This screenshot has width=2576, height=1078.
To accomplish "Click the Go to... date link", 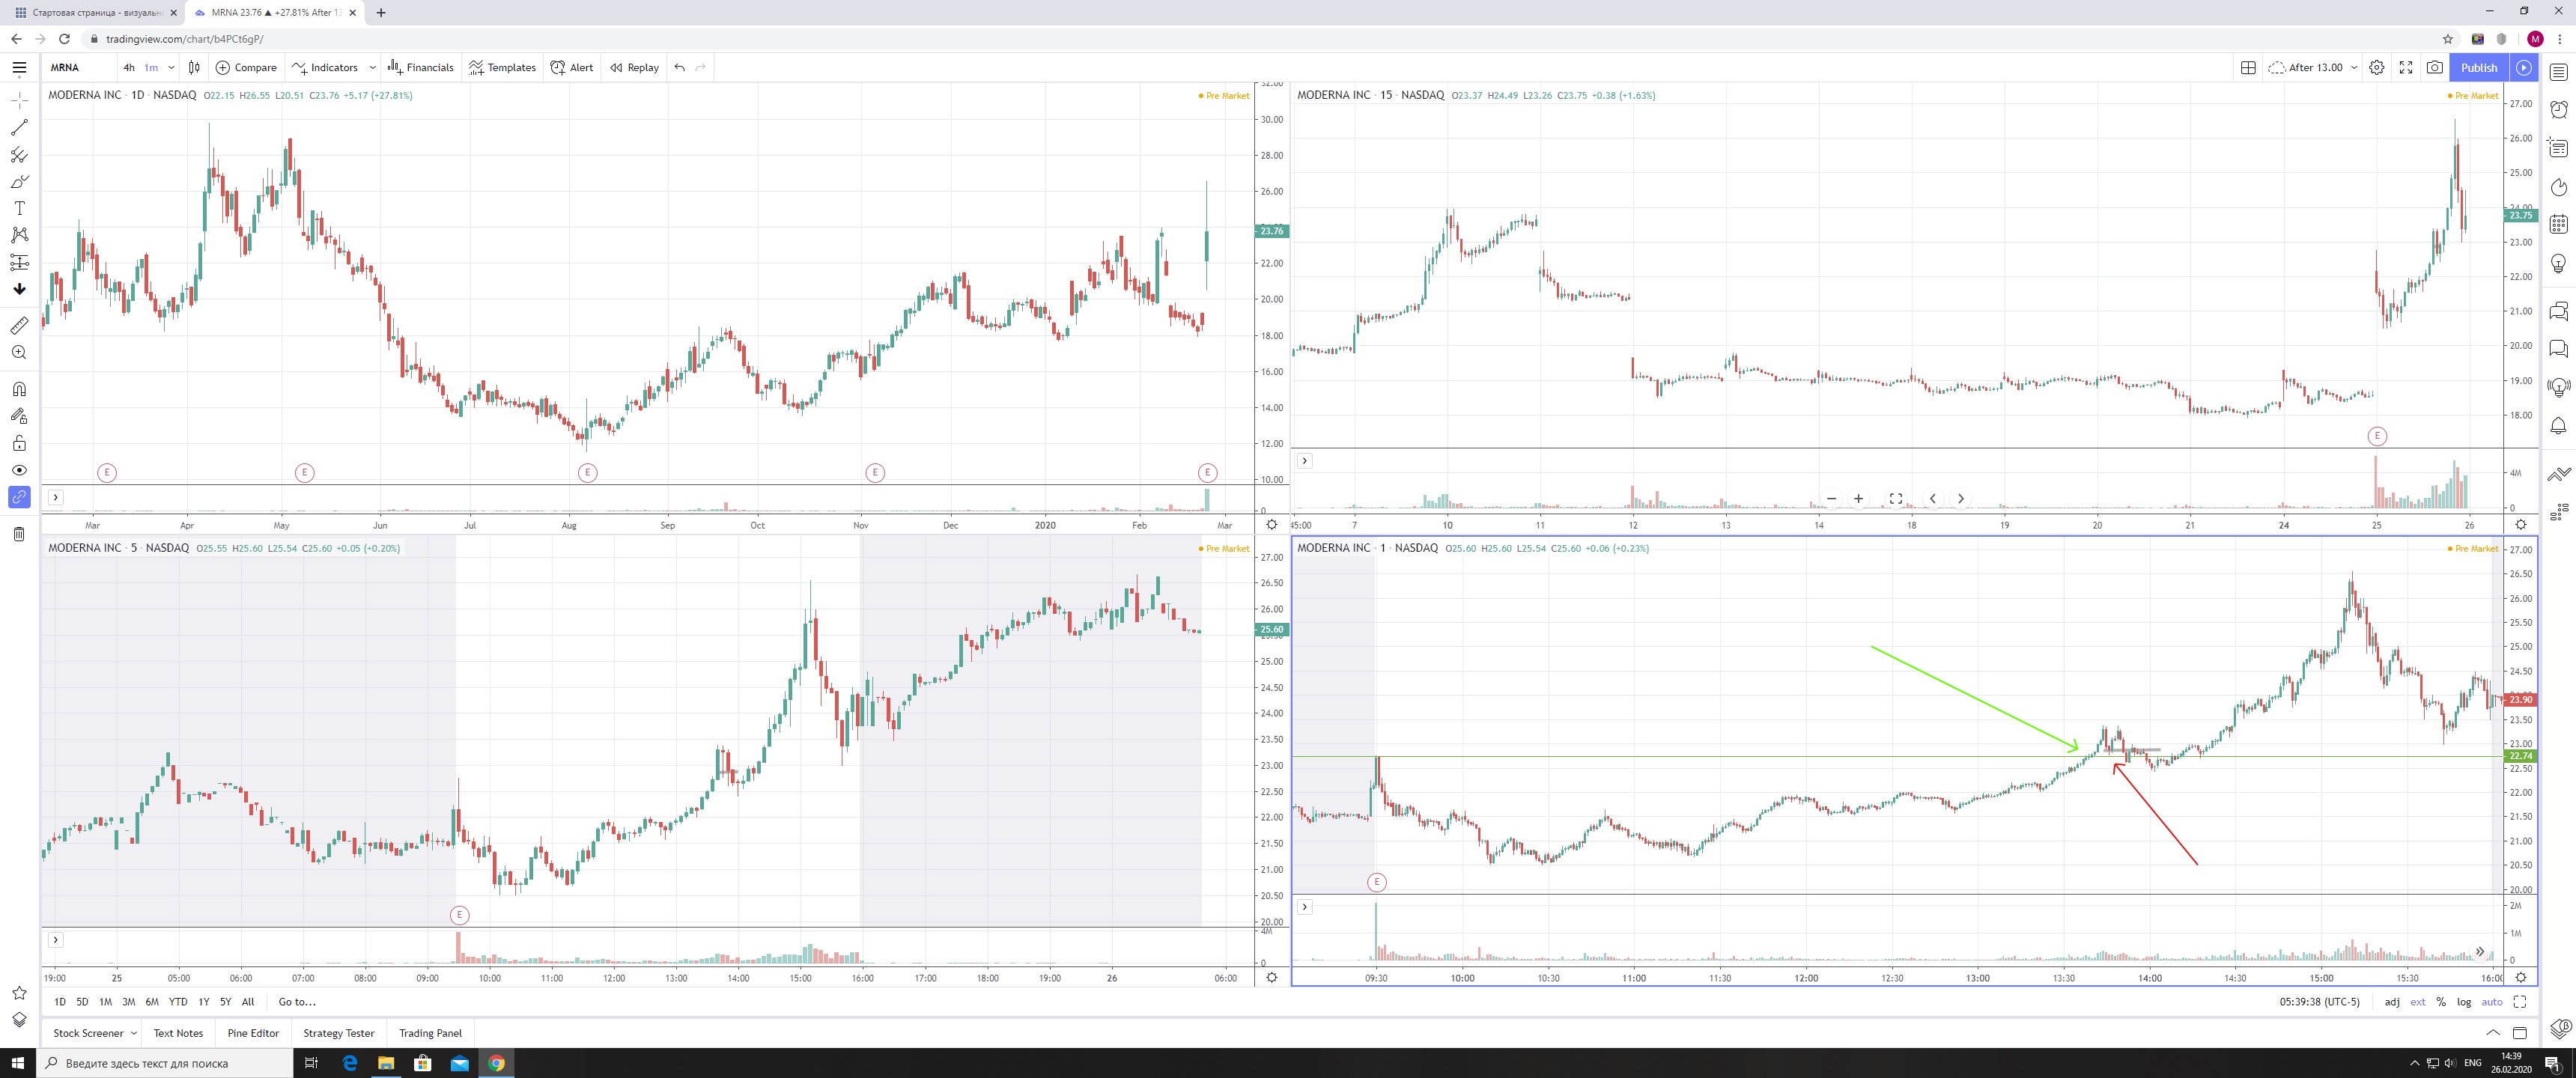I will tap(297, 1002).
